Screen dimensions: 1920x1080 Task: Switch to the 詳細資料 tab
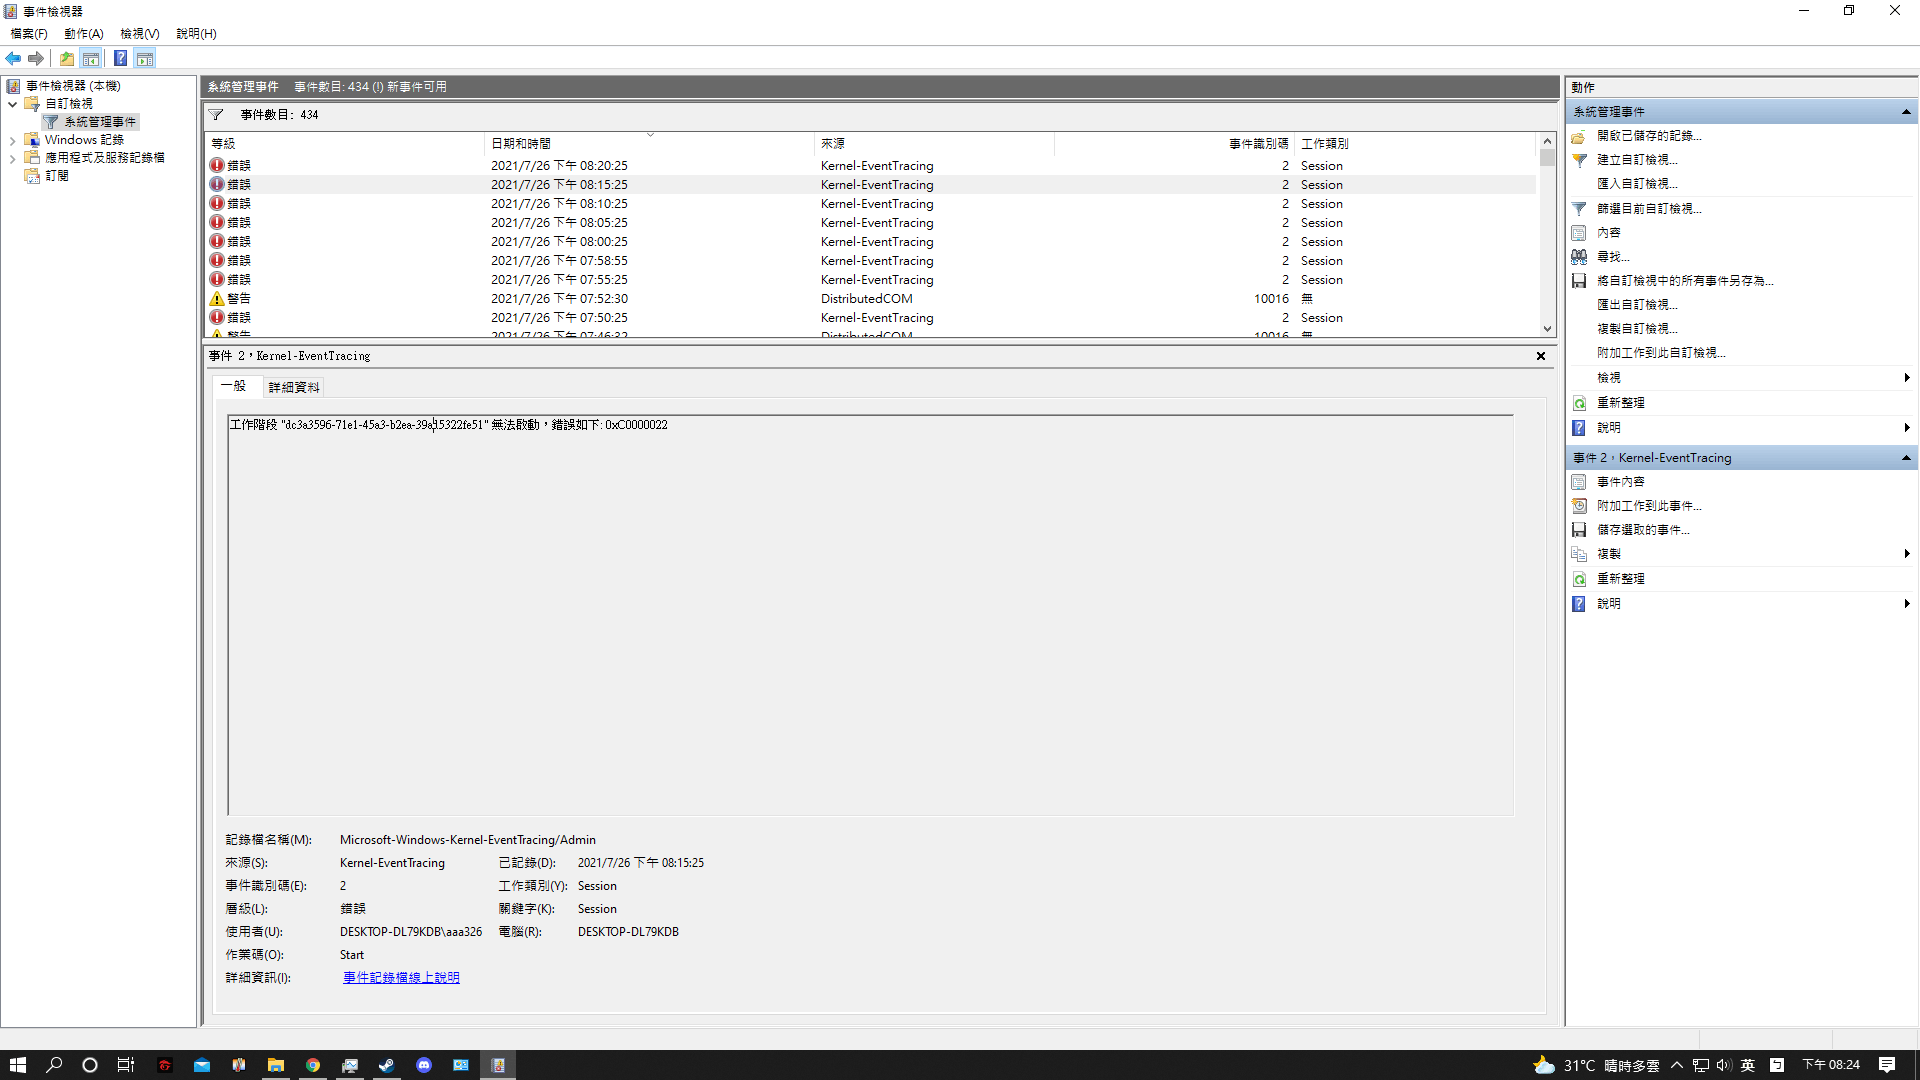[x=294, y=388]
